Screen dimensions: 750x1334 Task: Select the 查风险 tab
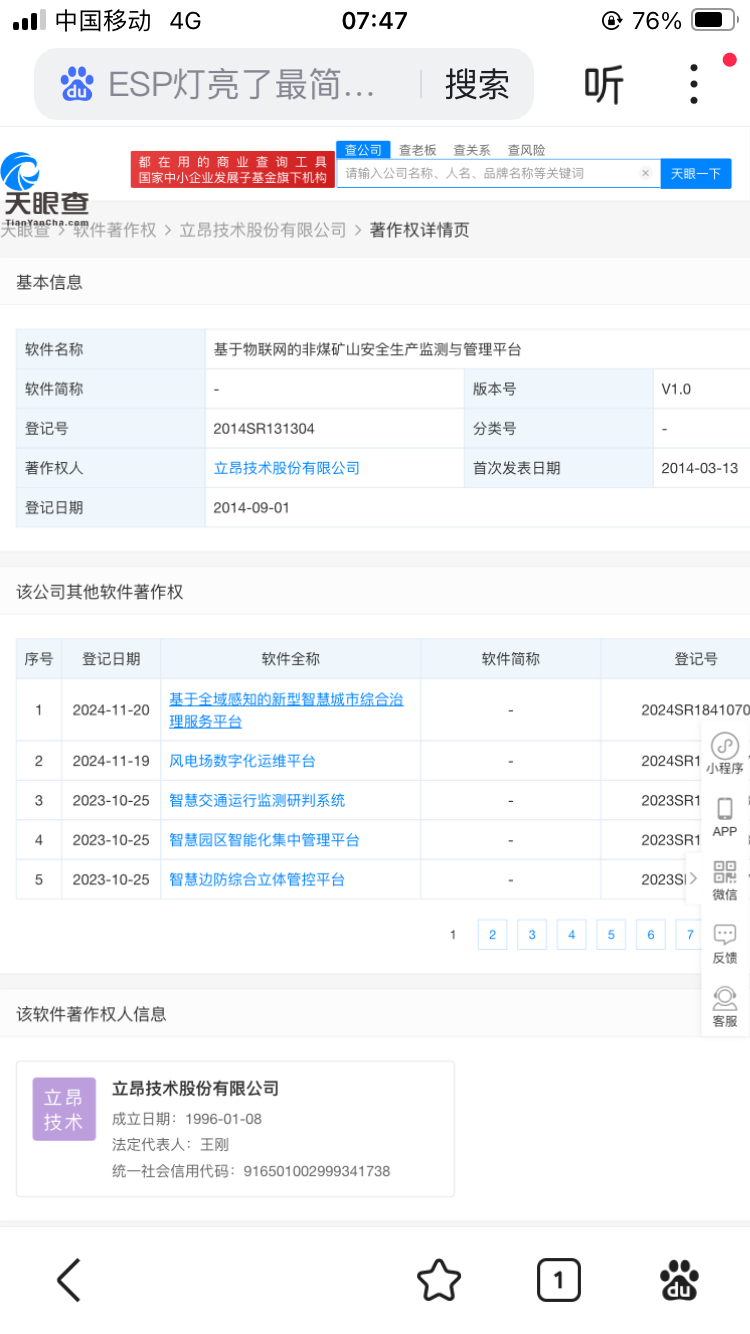526,150
